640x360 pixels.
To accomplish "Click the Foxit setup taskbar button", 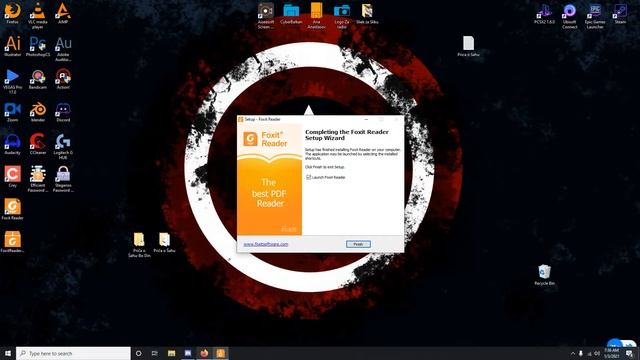I will click(x=220, y=353).
